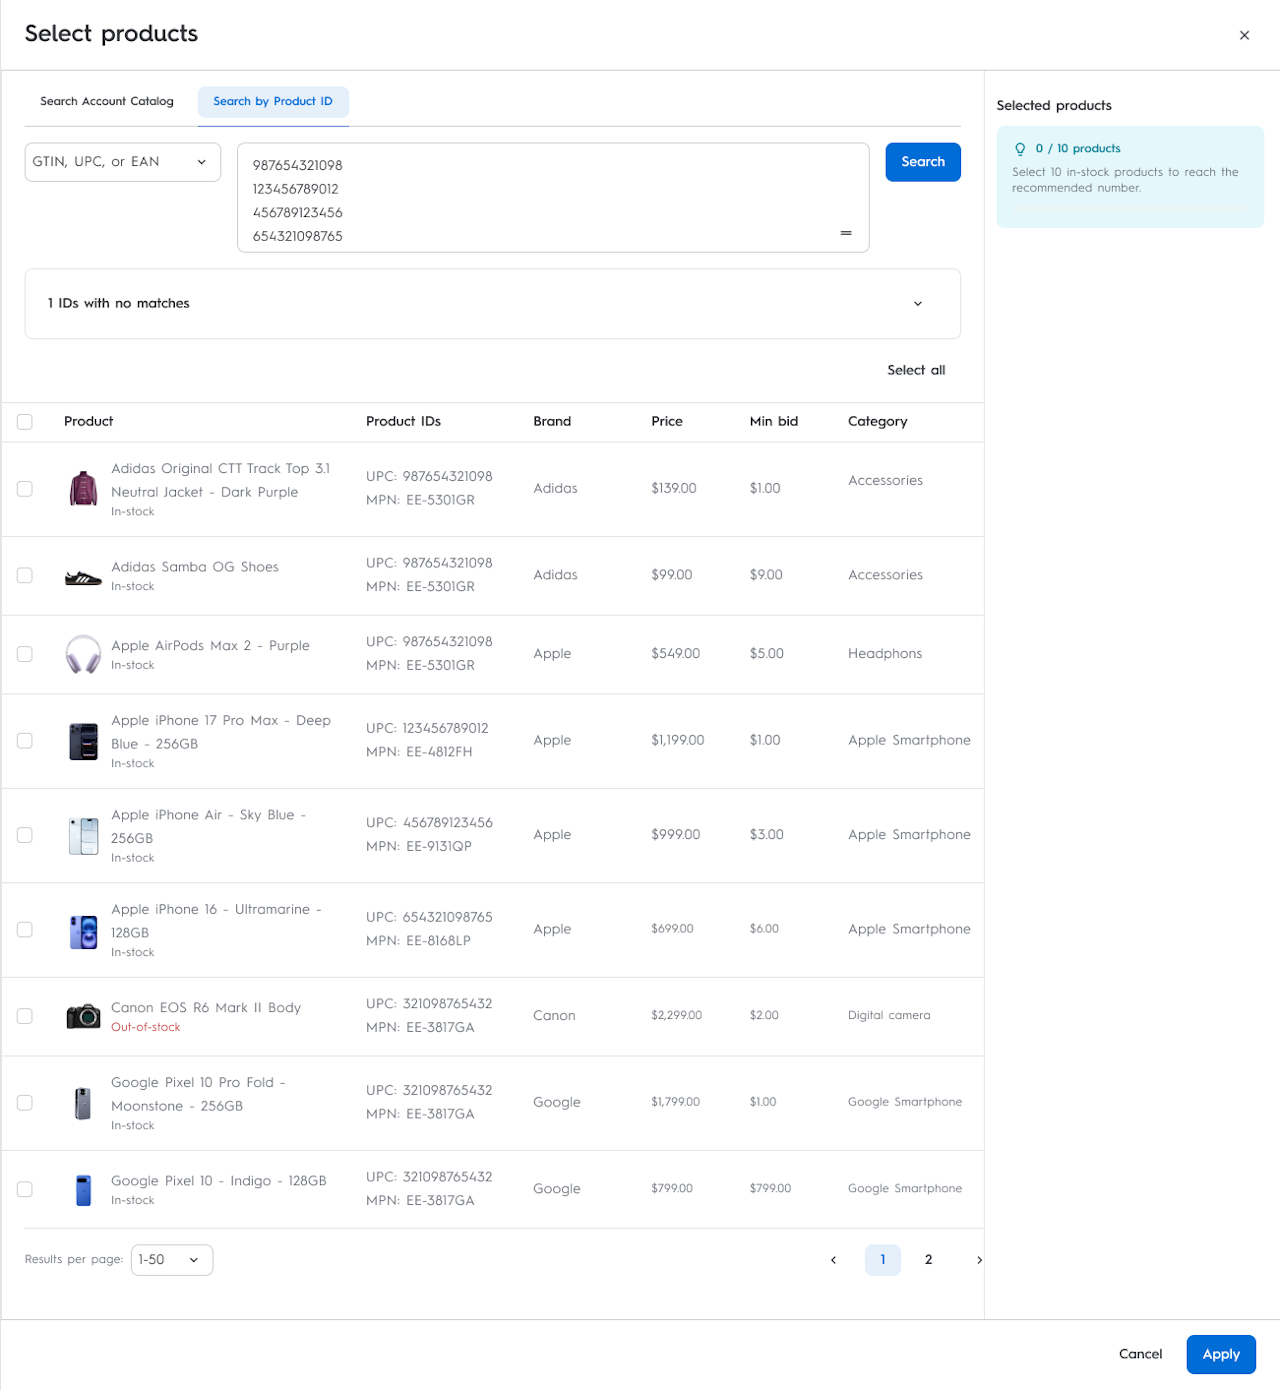The height and width of the screenshot is (1390, 1280).
Task: Click UPC 654321098765 in the table
Action: [x=429, y=918]
